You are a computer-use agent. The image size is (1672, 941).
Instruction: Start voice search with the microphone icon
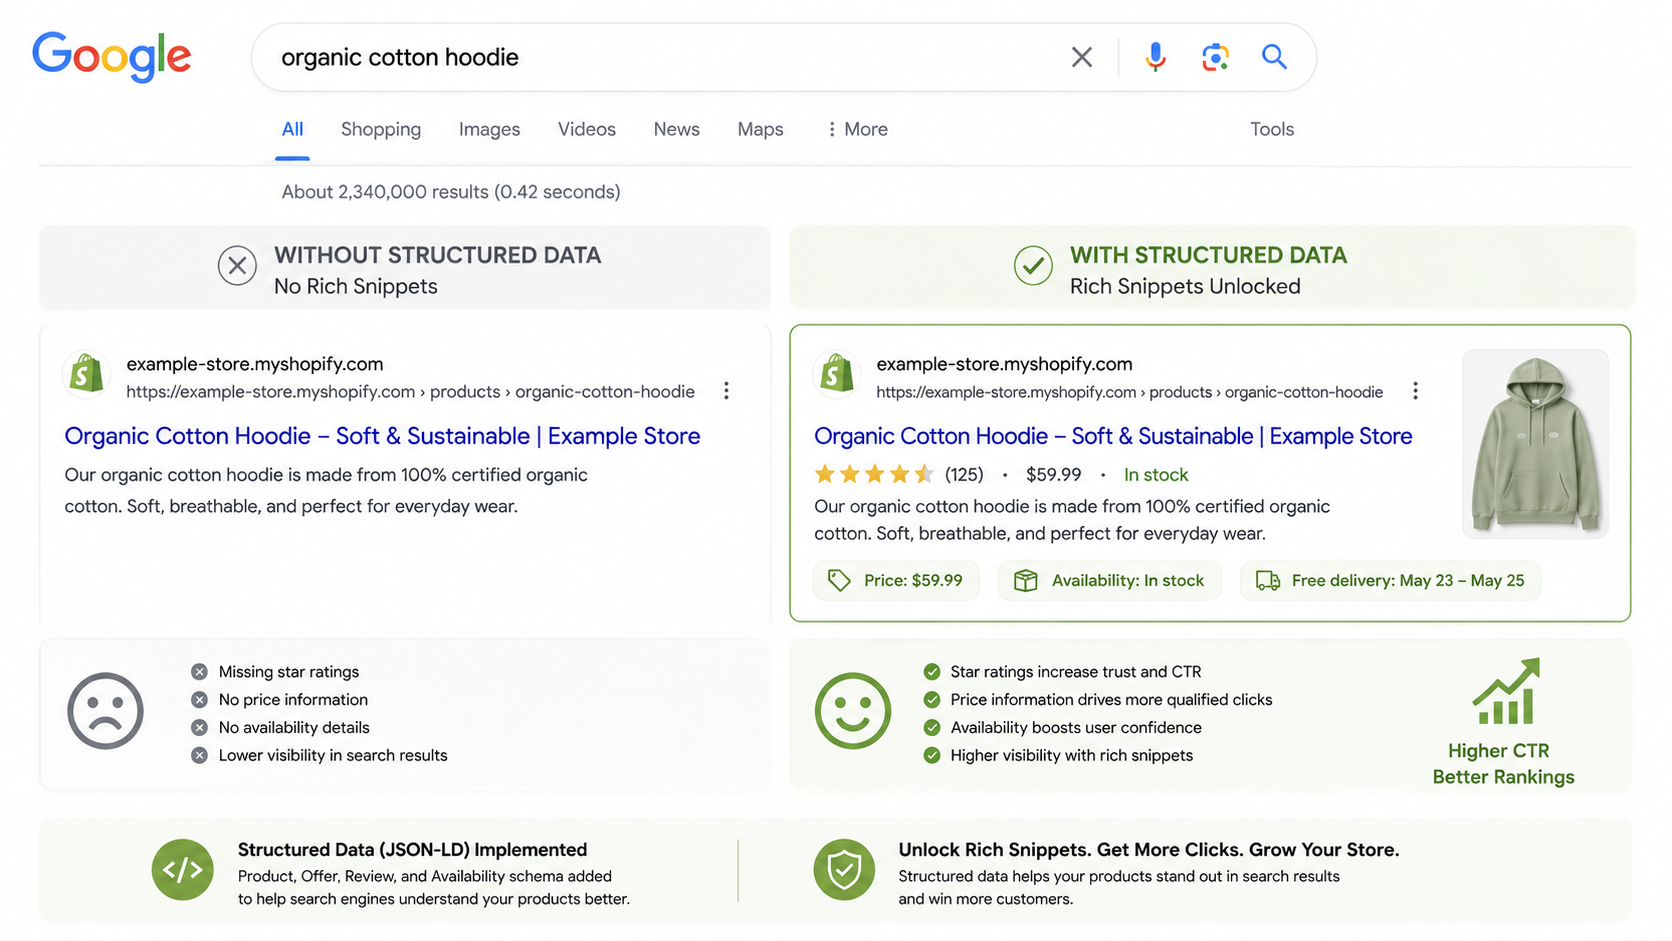[1155, 57]
